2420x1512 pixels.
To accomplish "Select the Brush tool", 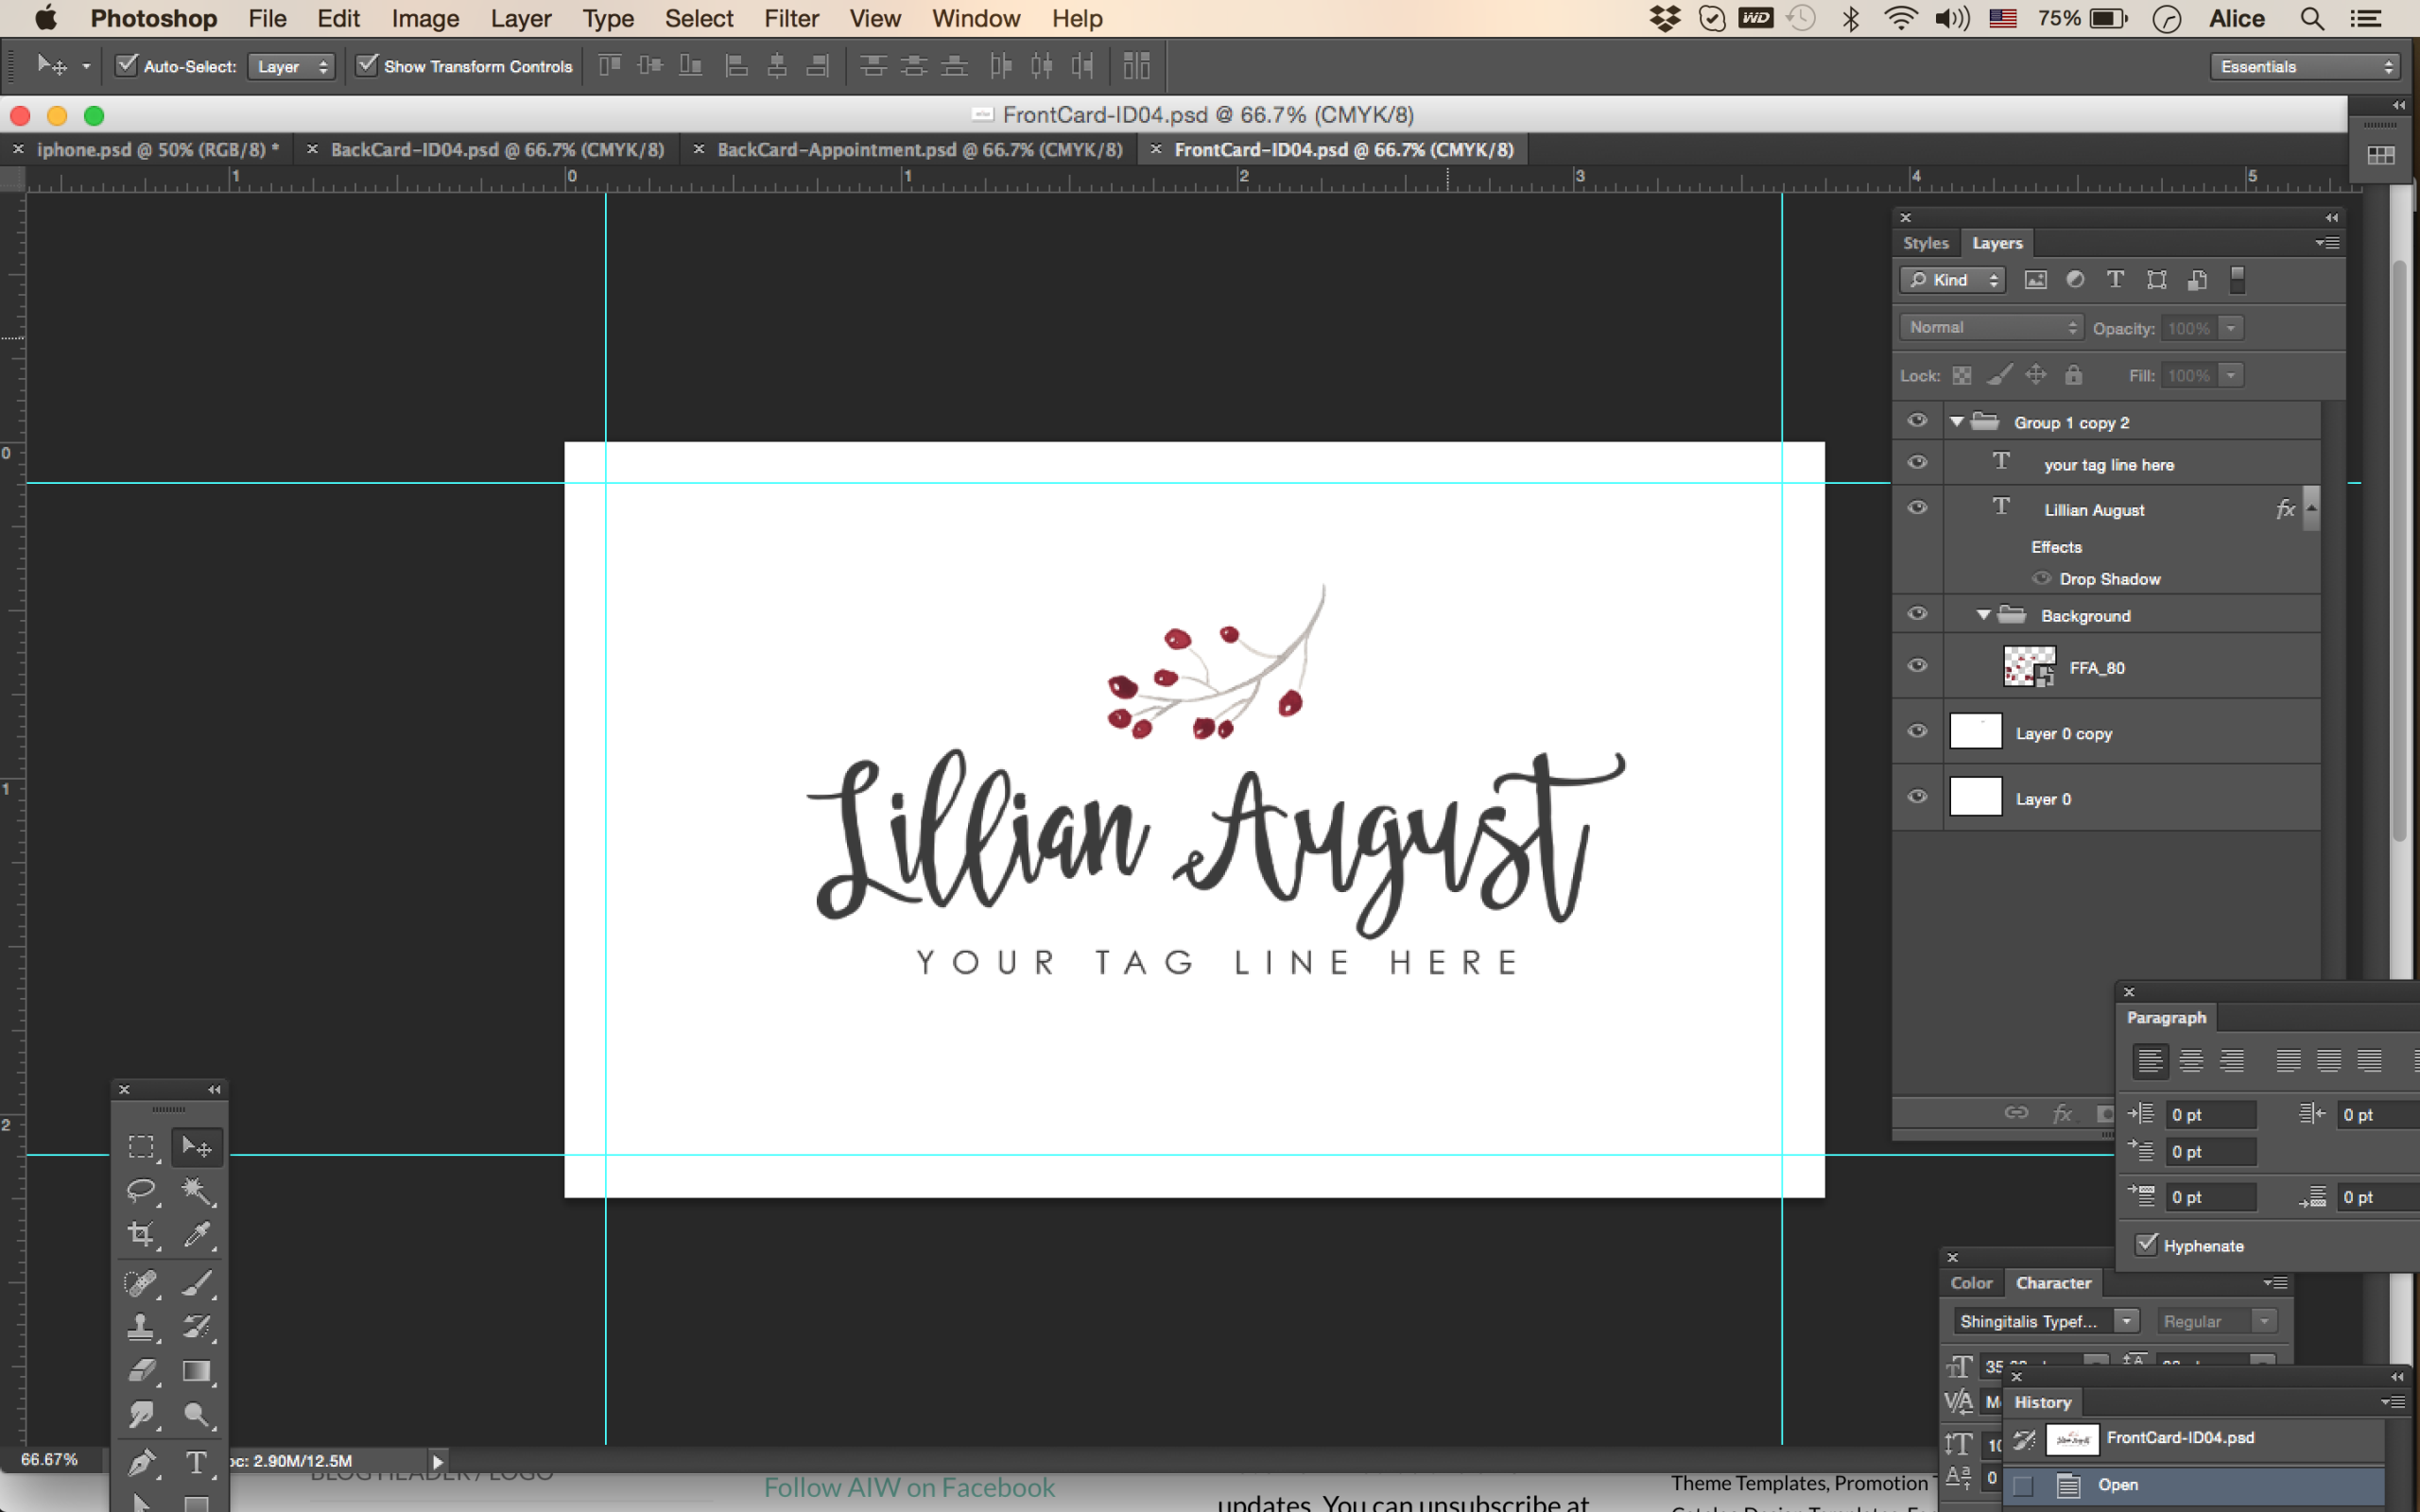I will click(196, 1283).
